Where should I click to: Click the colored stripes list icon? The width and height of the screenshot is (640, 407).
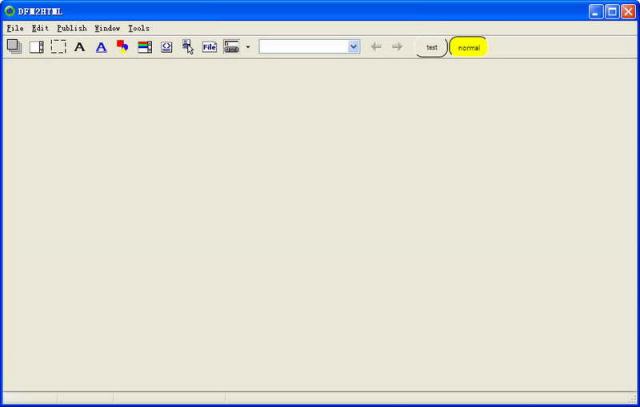point(144,47)
